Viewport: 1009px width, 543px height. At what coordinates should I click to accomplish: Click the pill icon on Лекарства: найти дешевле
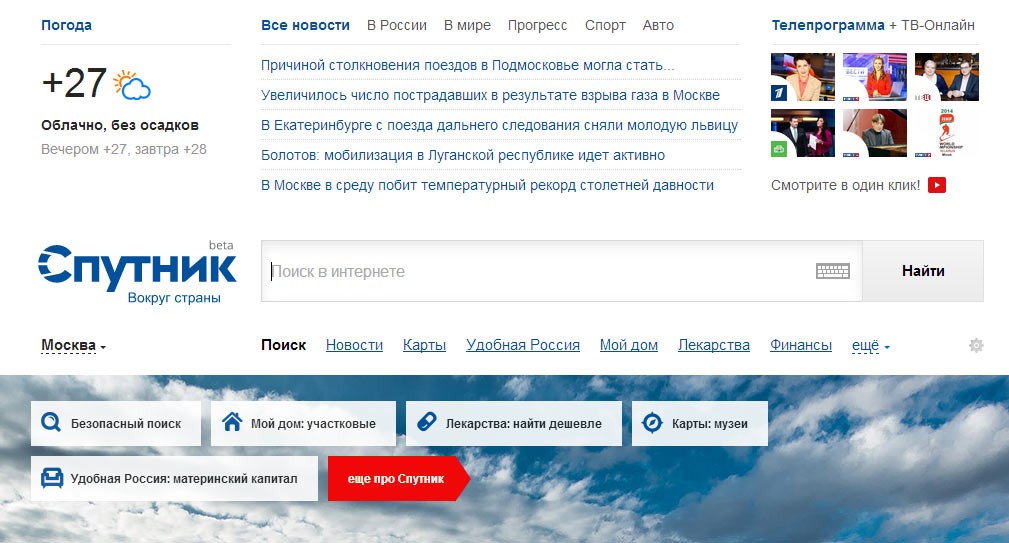(427, 422)
